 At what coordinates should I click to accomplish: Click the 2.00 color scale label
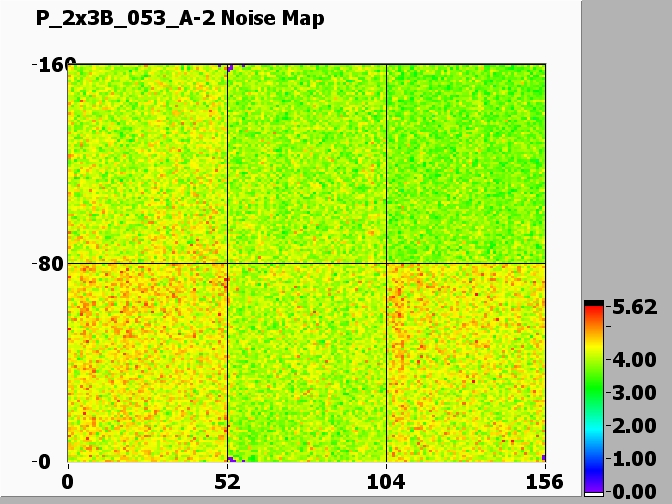point(637,426)
